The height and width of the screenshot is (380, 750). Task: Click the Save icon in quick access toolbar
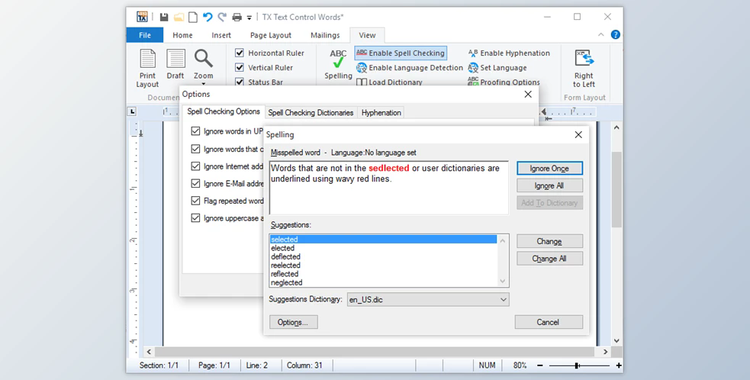164,17
